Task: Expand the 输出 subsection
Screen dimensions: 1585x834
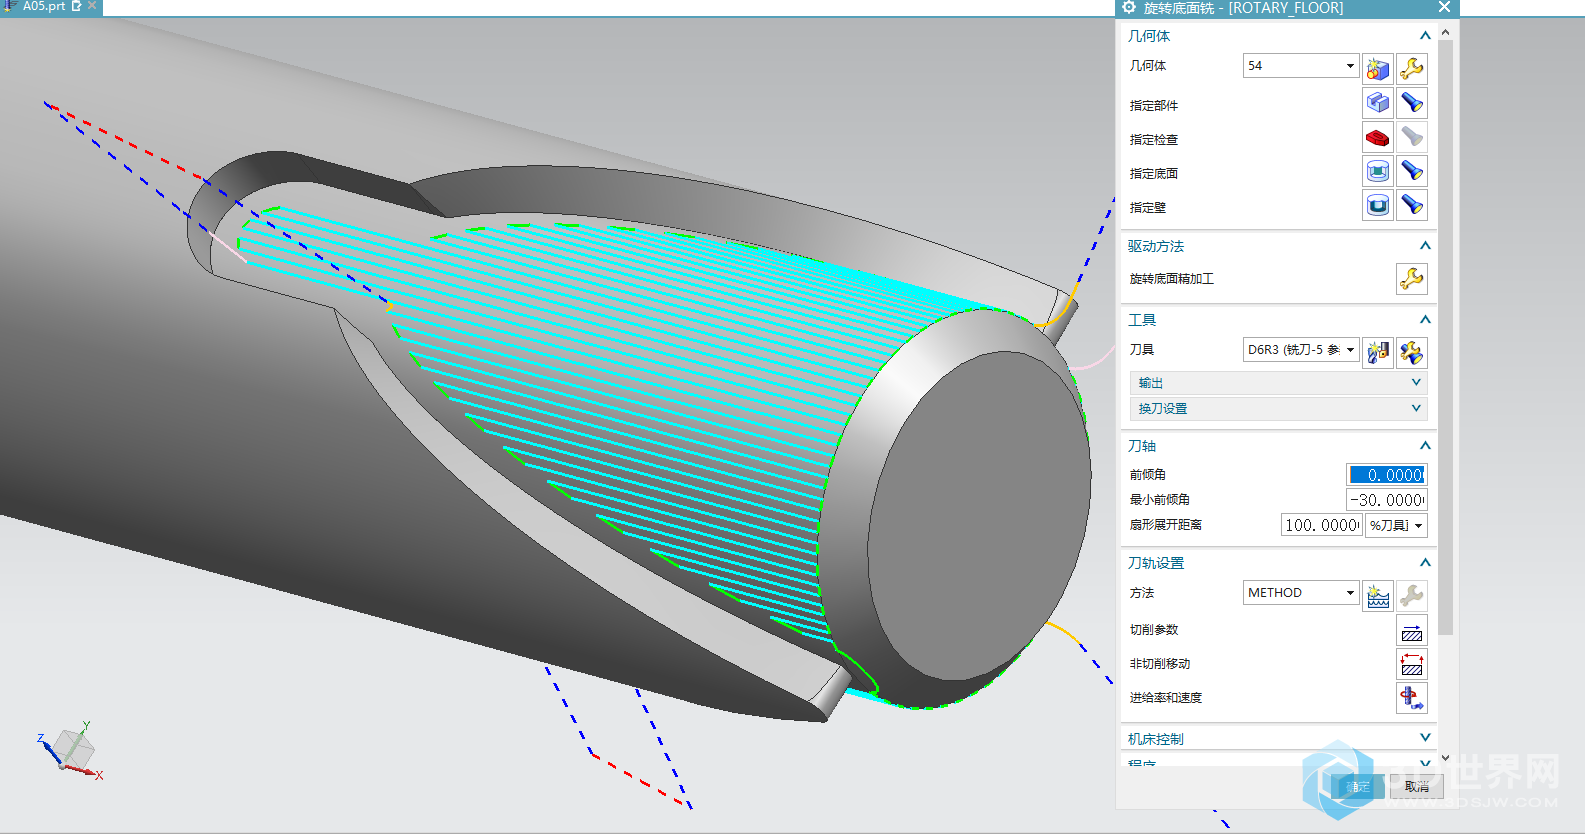Action: pos(1278,383)
